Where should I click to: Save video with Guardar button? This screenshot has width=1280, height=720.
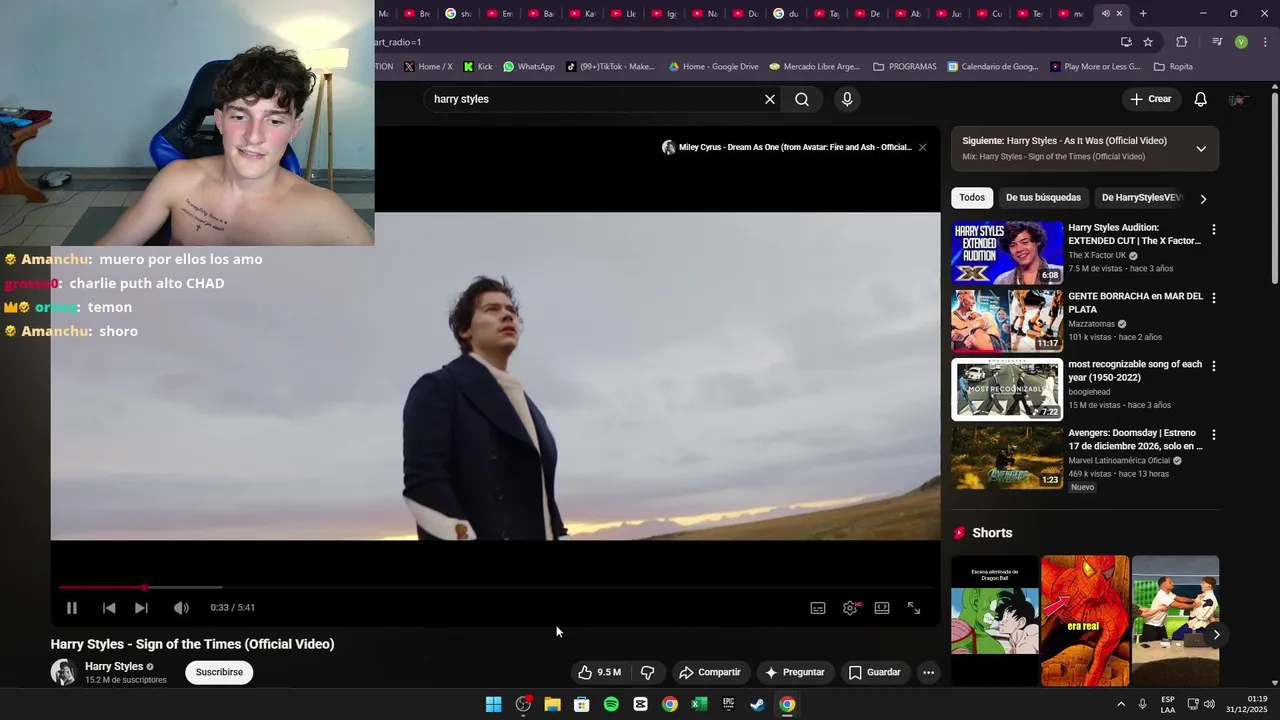coord(875,672)
